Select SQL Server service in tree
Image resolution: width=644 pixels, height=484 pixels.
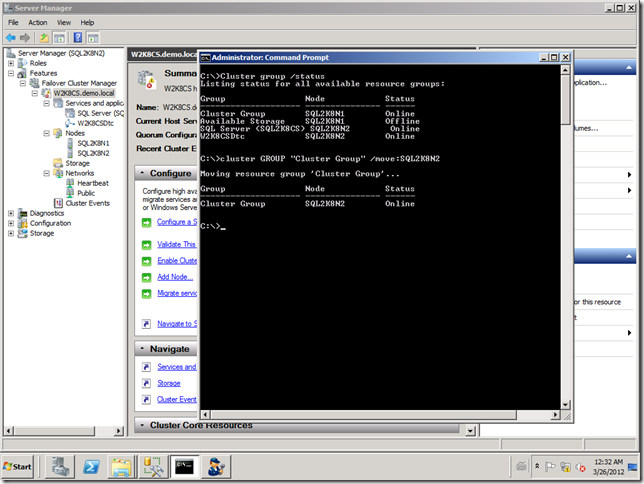click(x=100, y=113)
